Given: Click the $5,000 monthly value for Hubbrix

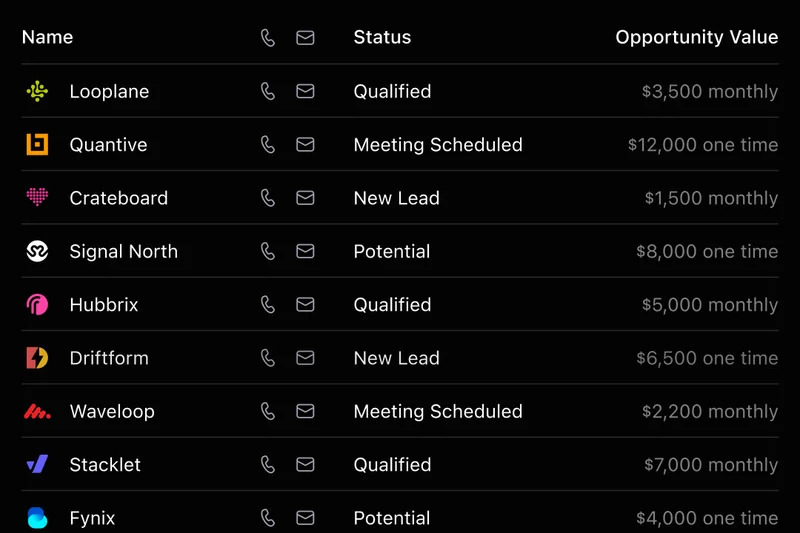Looking at the screenshot, I should pos(709,305).
